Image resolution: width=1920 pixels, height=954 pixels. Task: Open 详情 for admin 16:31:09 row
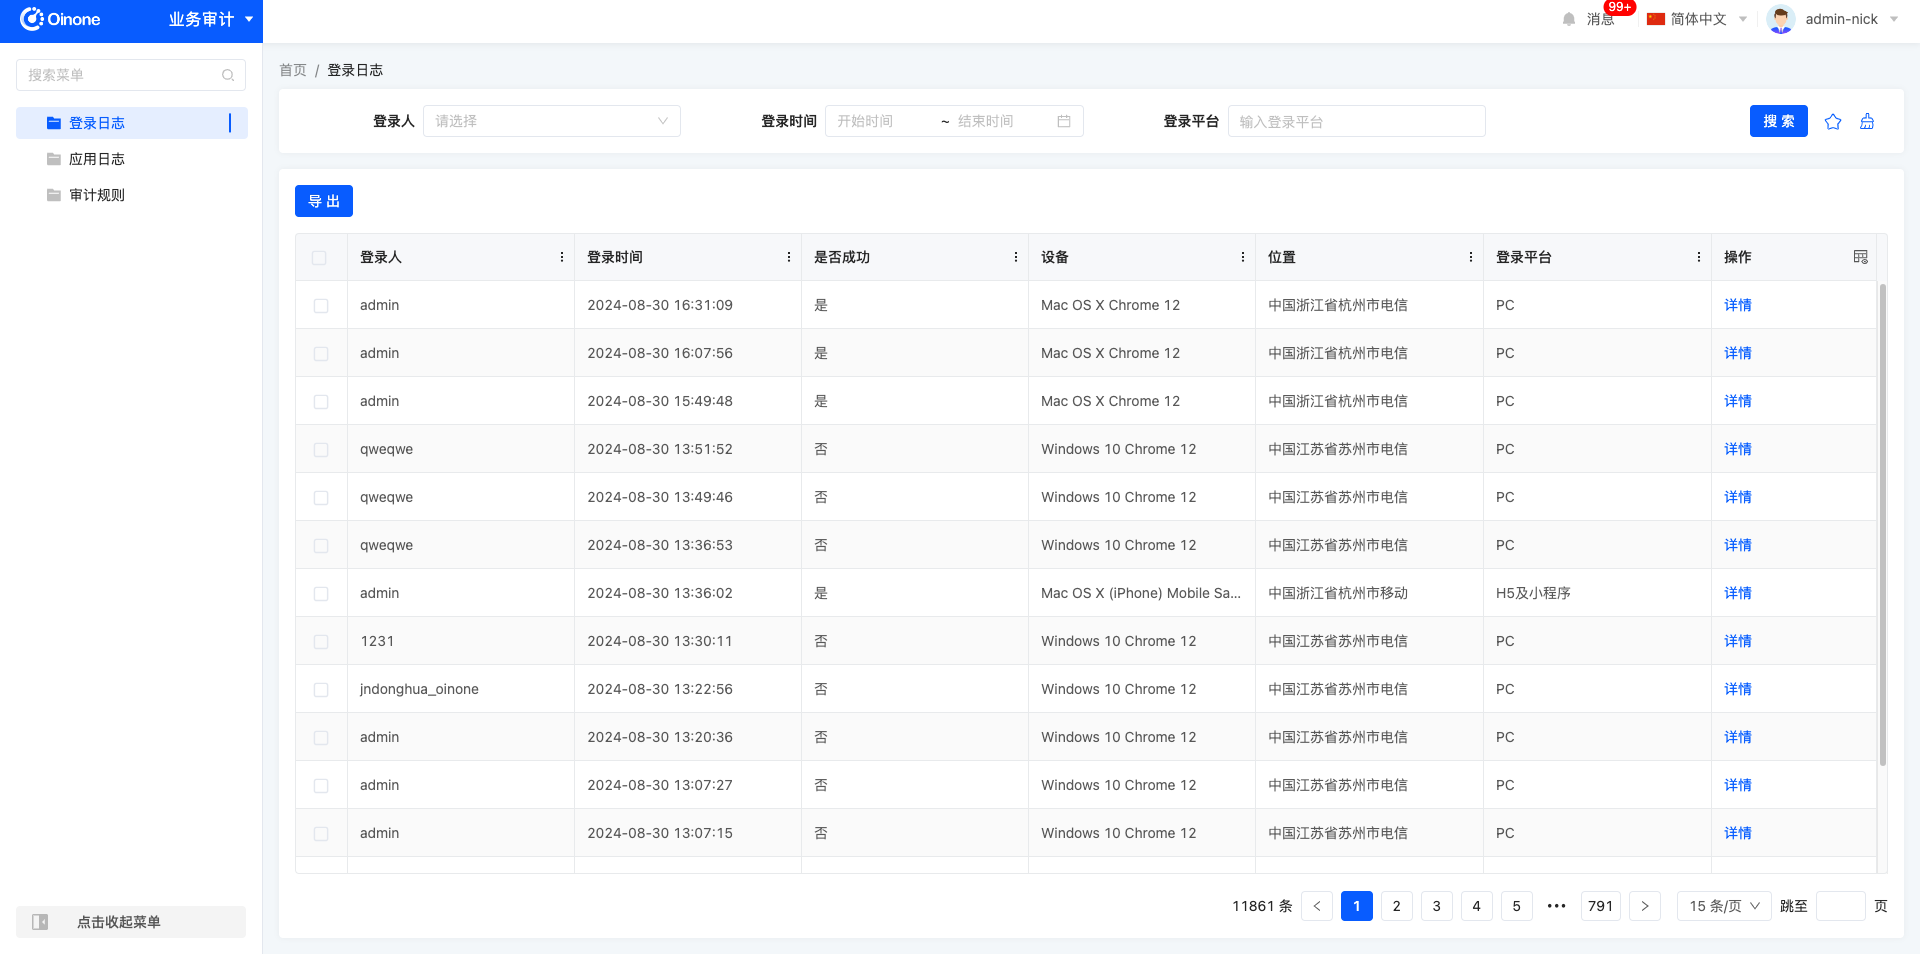1738,305
